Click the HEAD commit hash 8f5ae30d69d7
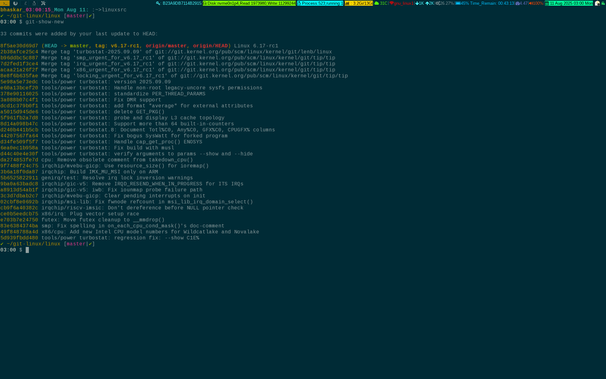Viewport: 606px width, 379px height. coord(19,46)
